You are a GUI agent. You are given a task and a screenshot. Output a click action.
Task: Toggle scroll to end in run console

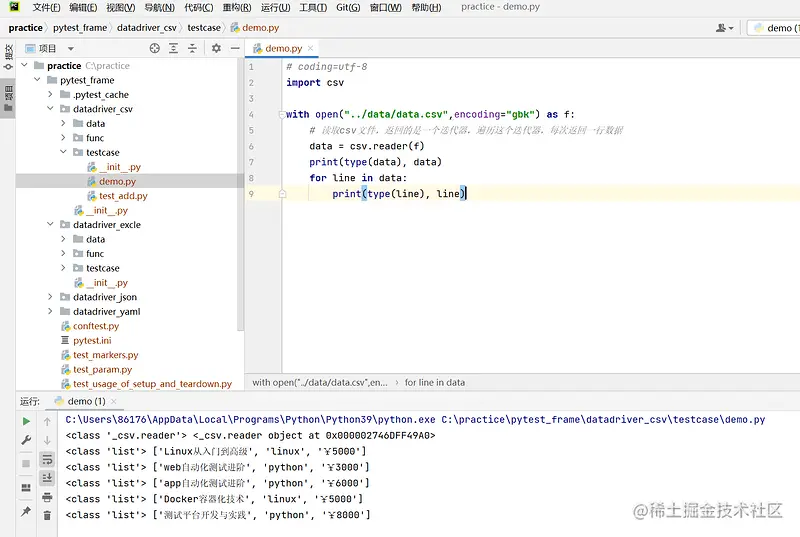pyautogui.click(x=47, y=478)
